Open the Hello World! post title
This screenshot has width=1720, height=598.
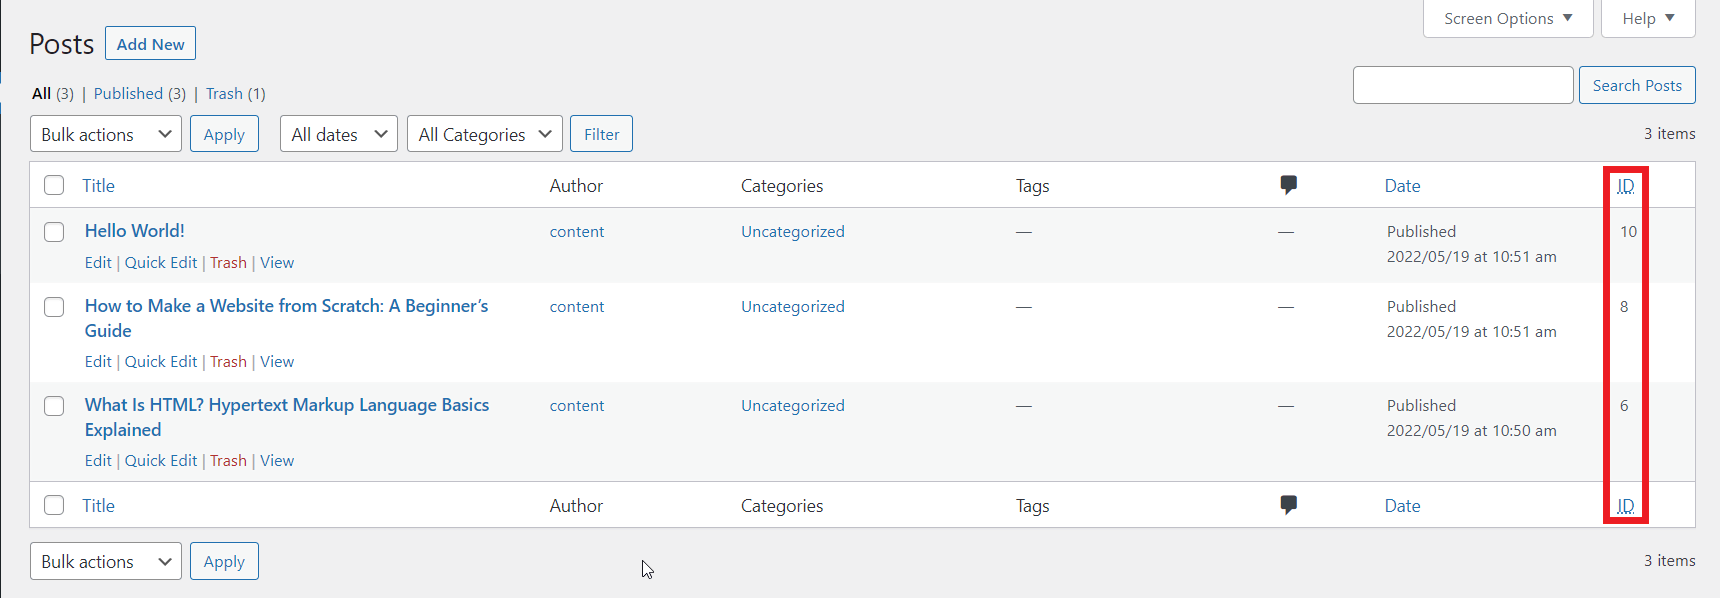click(x=135, y=231)
